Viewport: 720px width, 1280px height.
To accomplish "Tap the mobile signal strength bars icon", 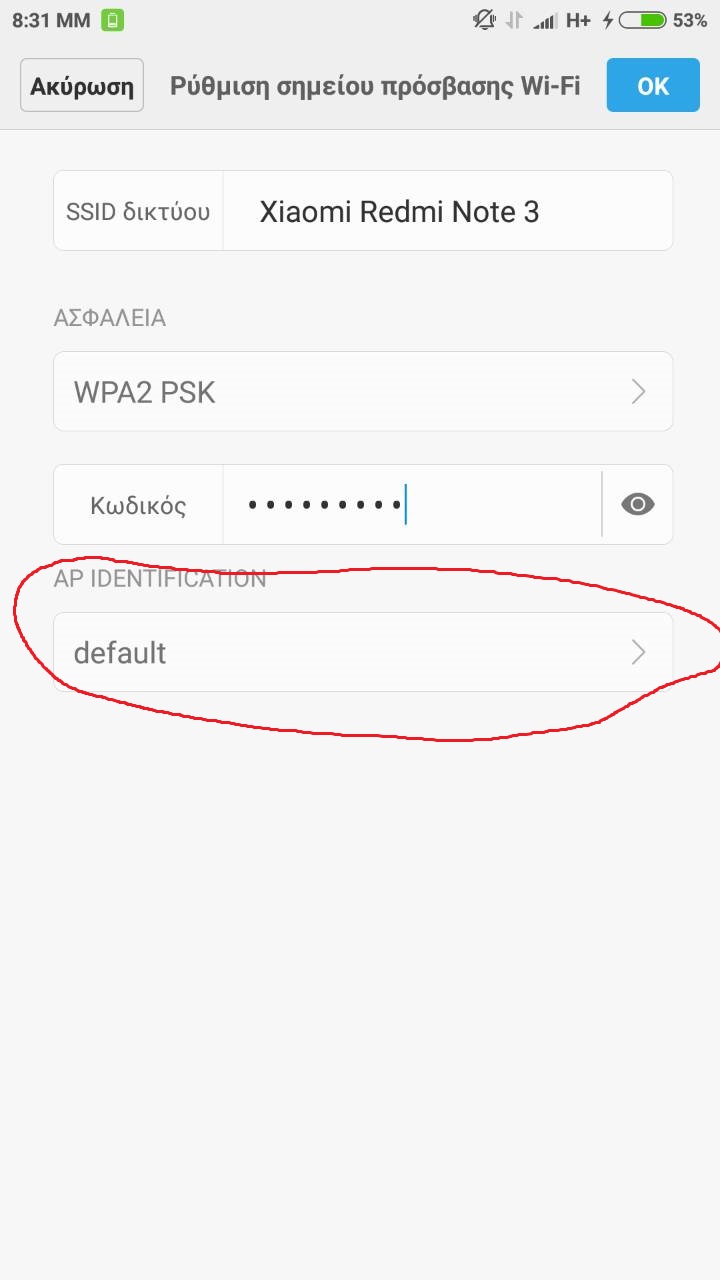I will 544,20.
